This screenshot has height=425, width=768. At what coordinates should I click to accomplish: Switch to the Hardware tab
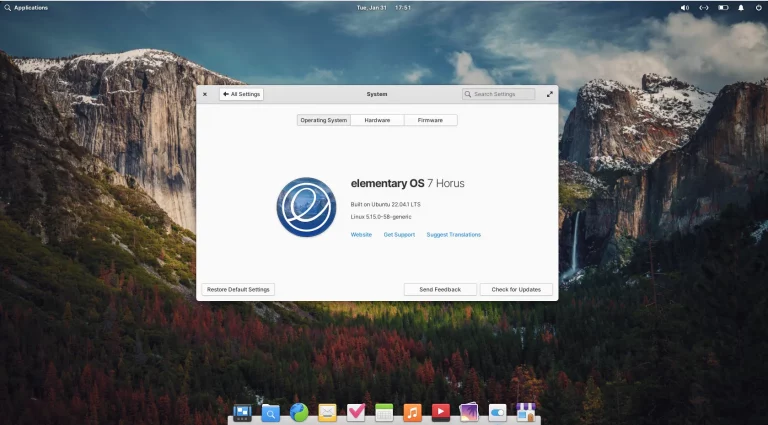[377, 120]
